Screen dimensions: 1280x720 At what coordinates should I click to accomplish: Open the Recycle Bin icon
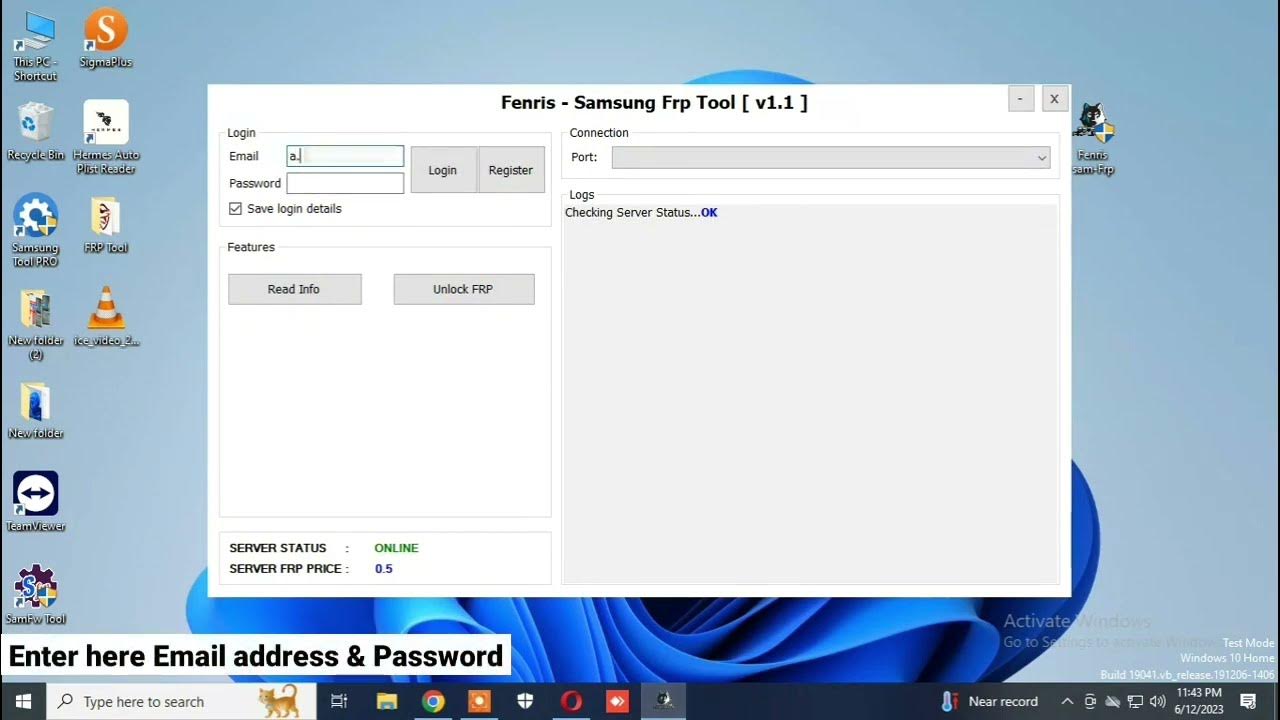click(35, 131)
